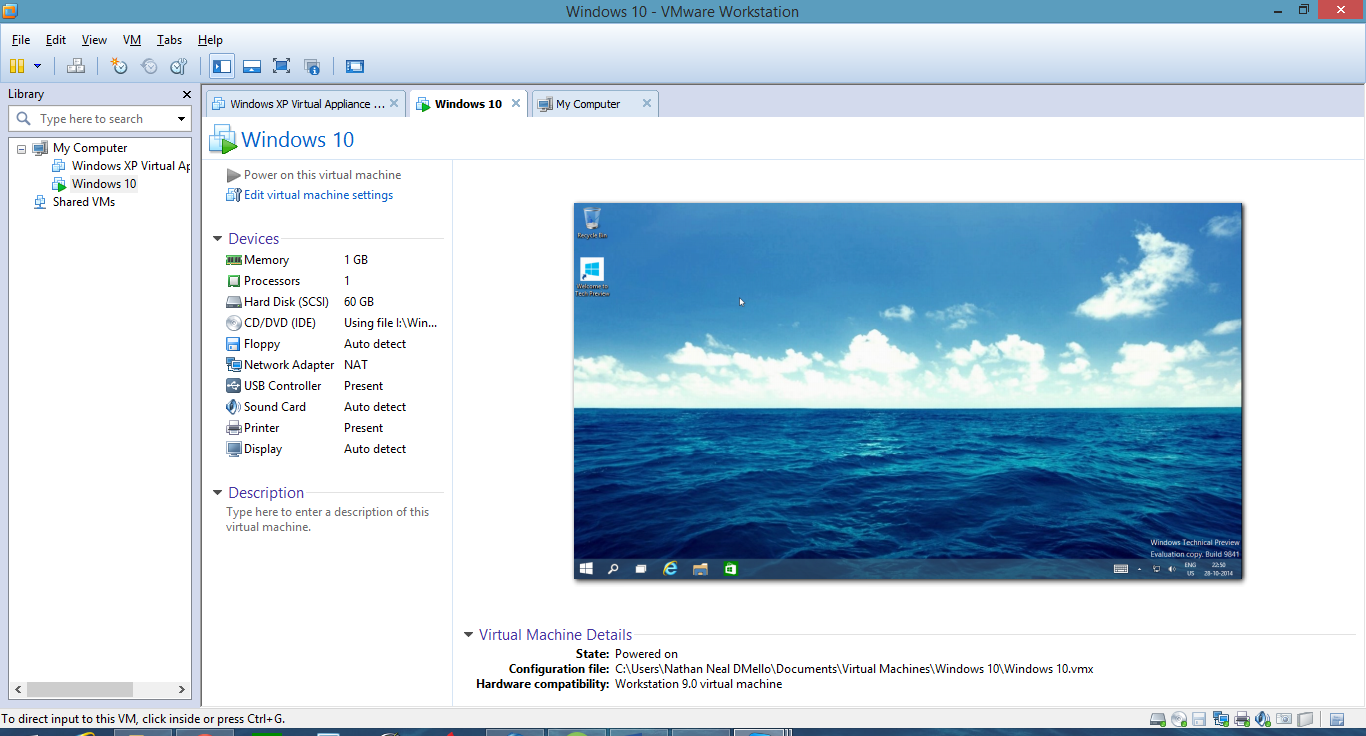Click the printer status bar icon
The image size is (1366, 736).
pos(1242,719)
